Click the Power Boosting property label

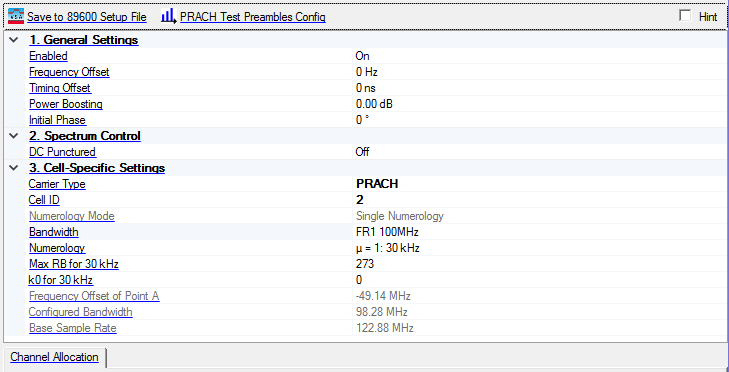66,104
